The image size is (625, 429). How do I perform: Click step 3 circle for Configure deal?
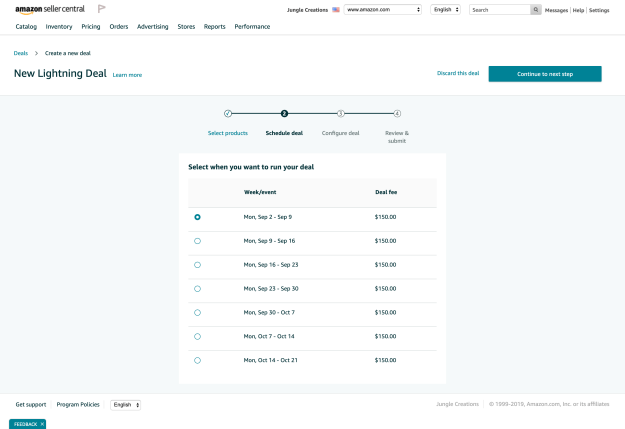pos(341,114)
